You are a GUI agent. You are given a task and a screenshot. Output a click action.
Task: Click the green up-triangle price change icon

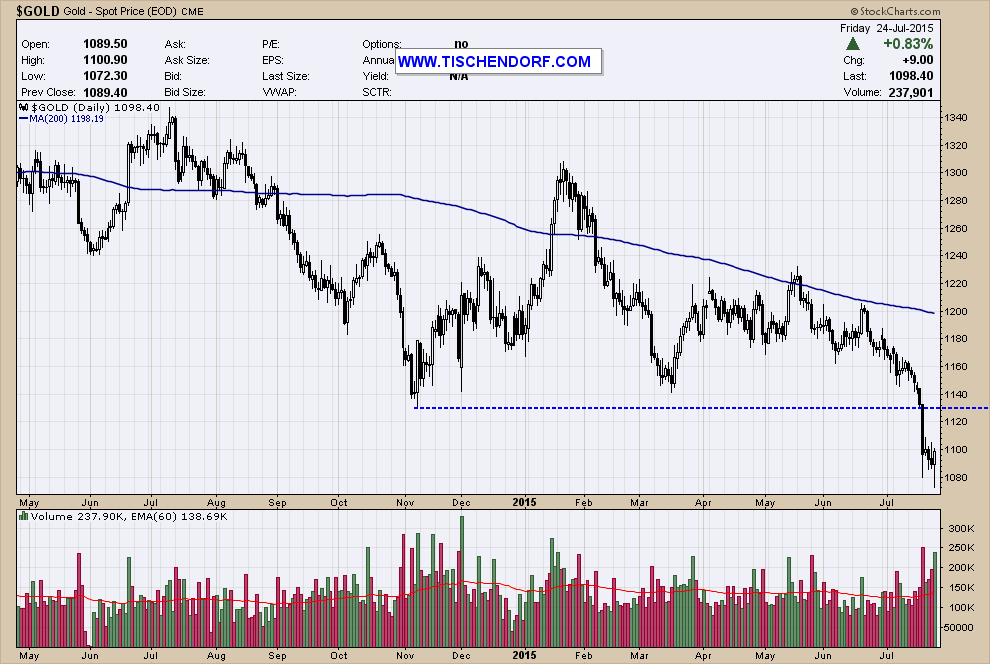pyautogui.click(x=852, y=44)
